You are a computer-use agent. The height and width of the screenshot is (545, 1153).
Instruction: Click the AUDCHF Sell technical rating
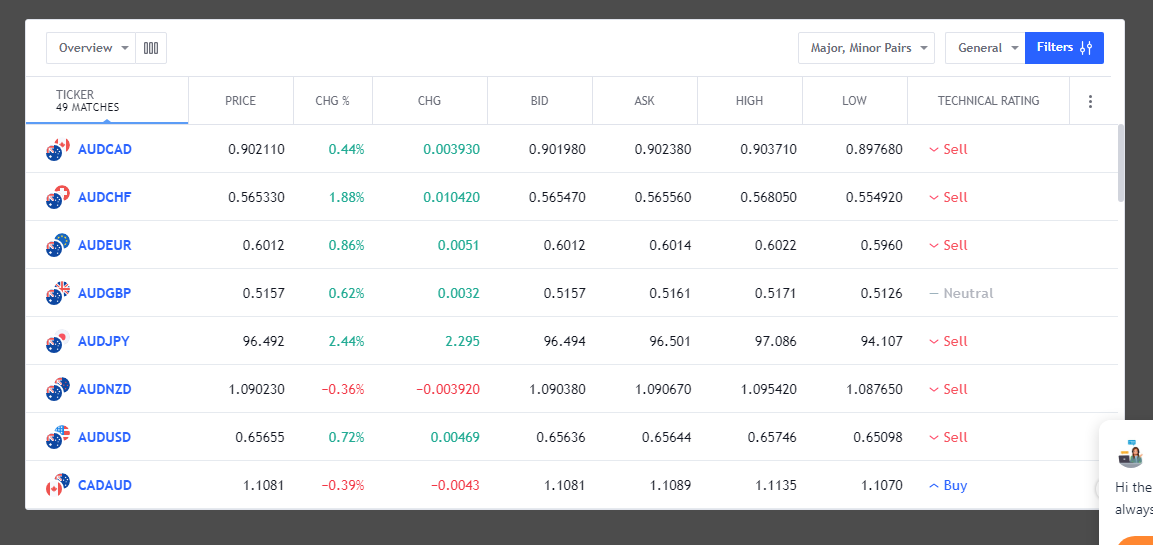[x=949, y=197]
